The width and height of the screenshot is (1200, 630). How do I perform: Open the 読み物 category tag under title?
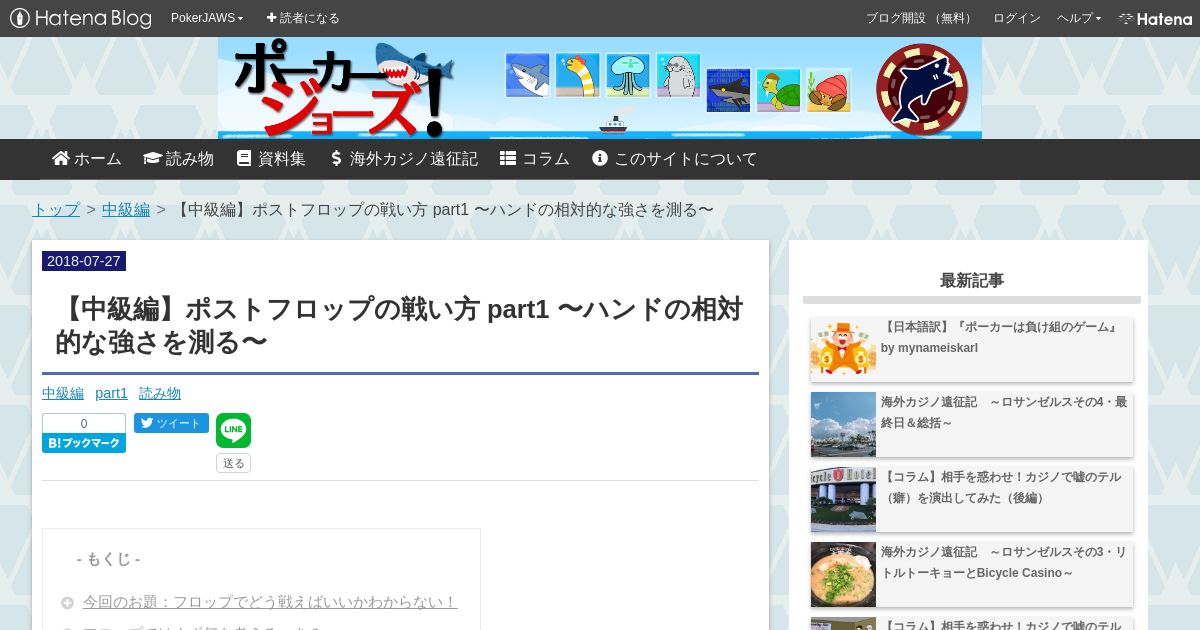point(160,393)
